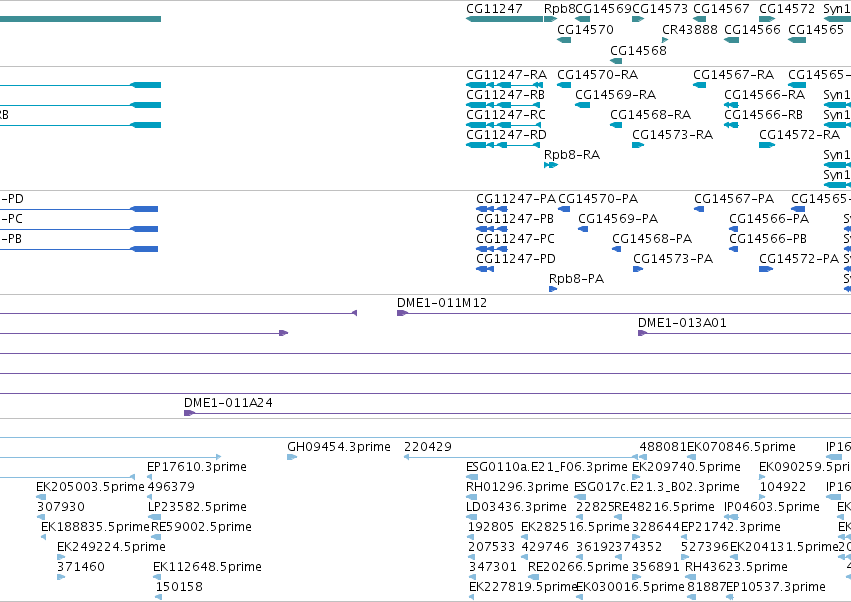
Task: Click EST feature 104922
Action: click(x=783, y=487)
